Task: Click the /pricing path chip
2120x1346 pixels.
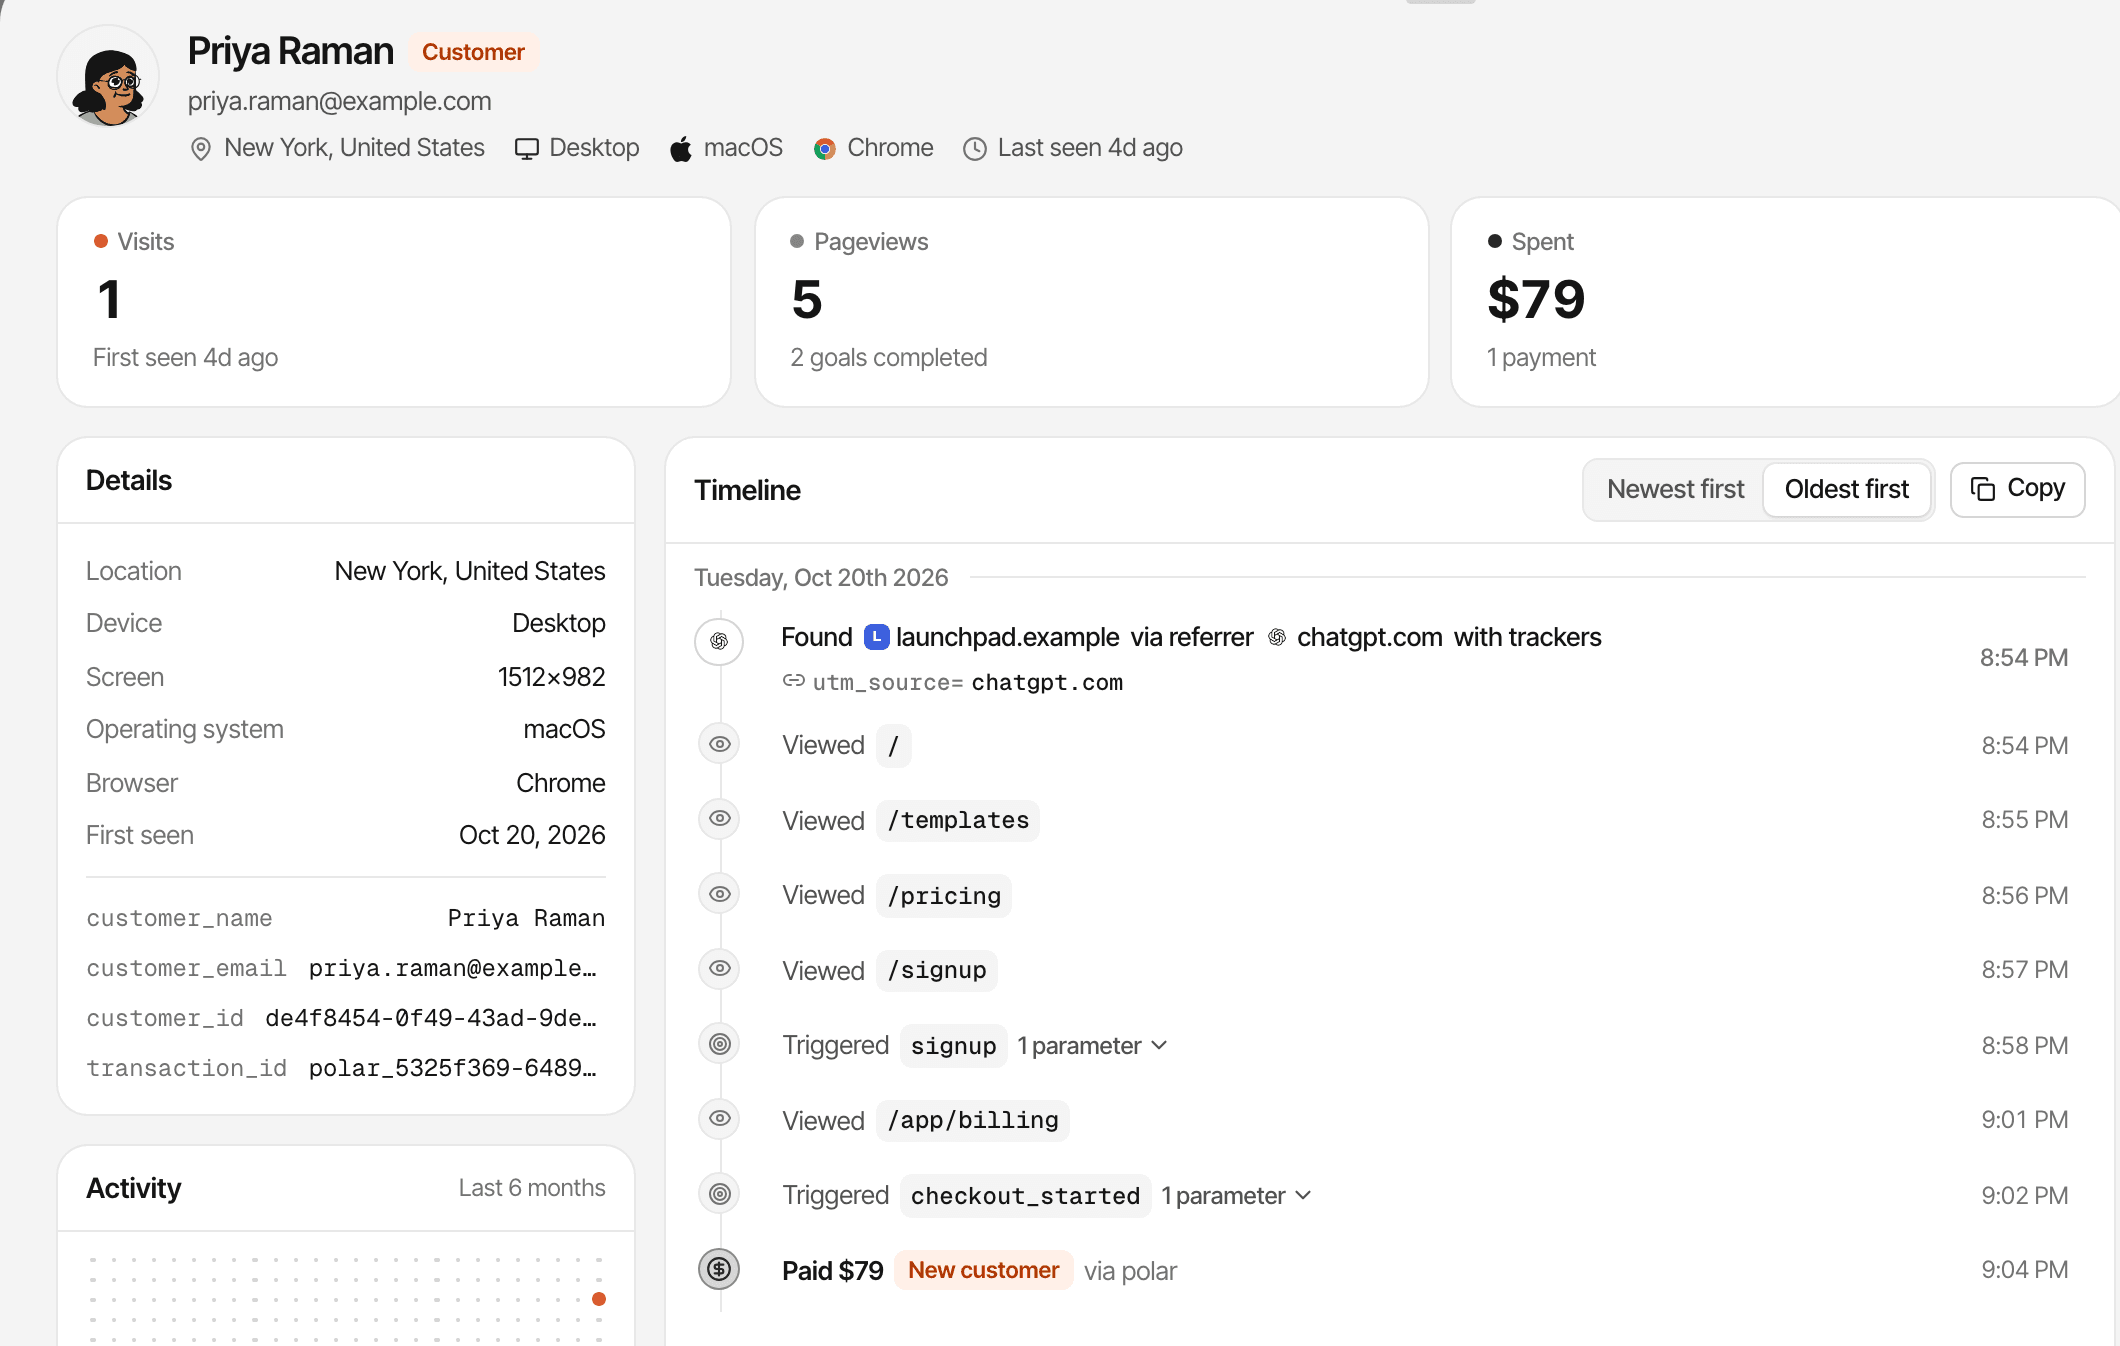Action: pos(944,896)
